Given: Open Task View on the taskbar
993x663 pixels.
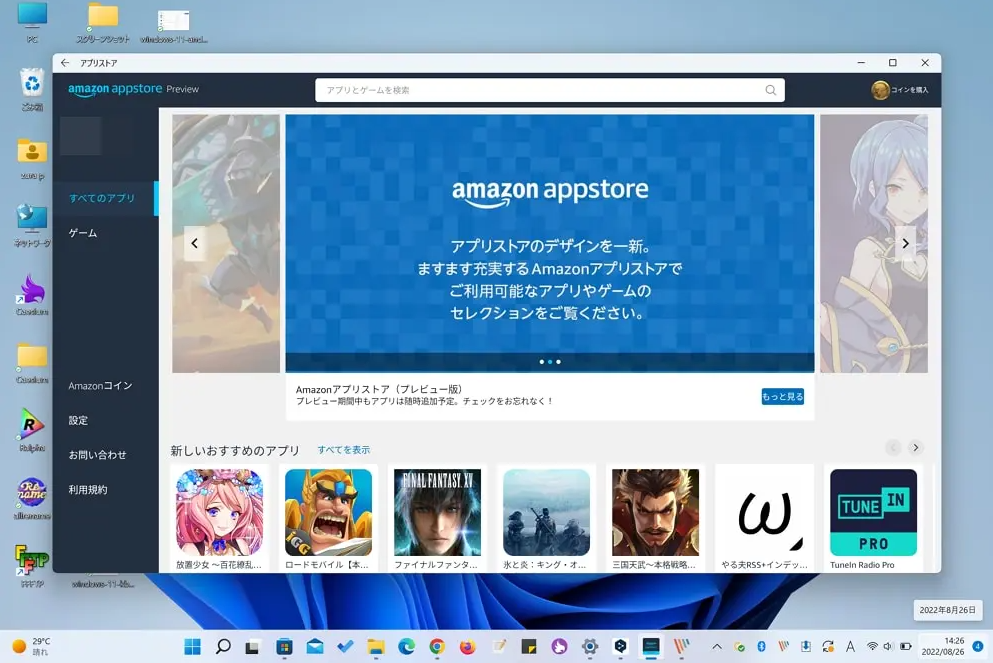Looking at the screenshot, I should point(253,647).
